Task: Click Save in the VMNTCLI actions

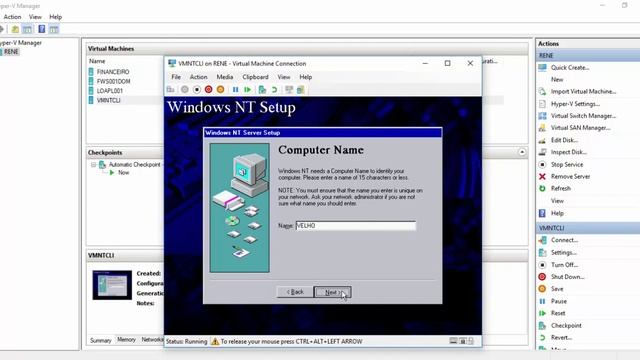Action: pyautogui.click(x=557, y=289)
